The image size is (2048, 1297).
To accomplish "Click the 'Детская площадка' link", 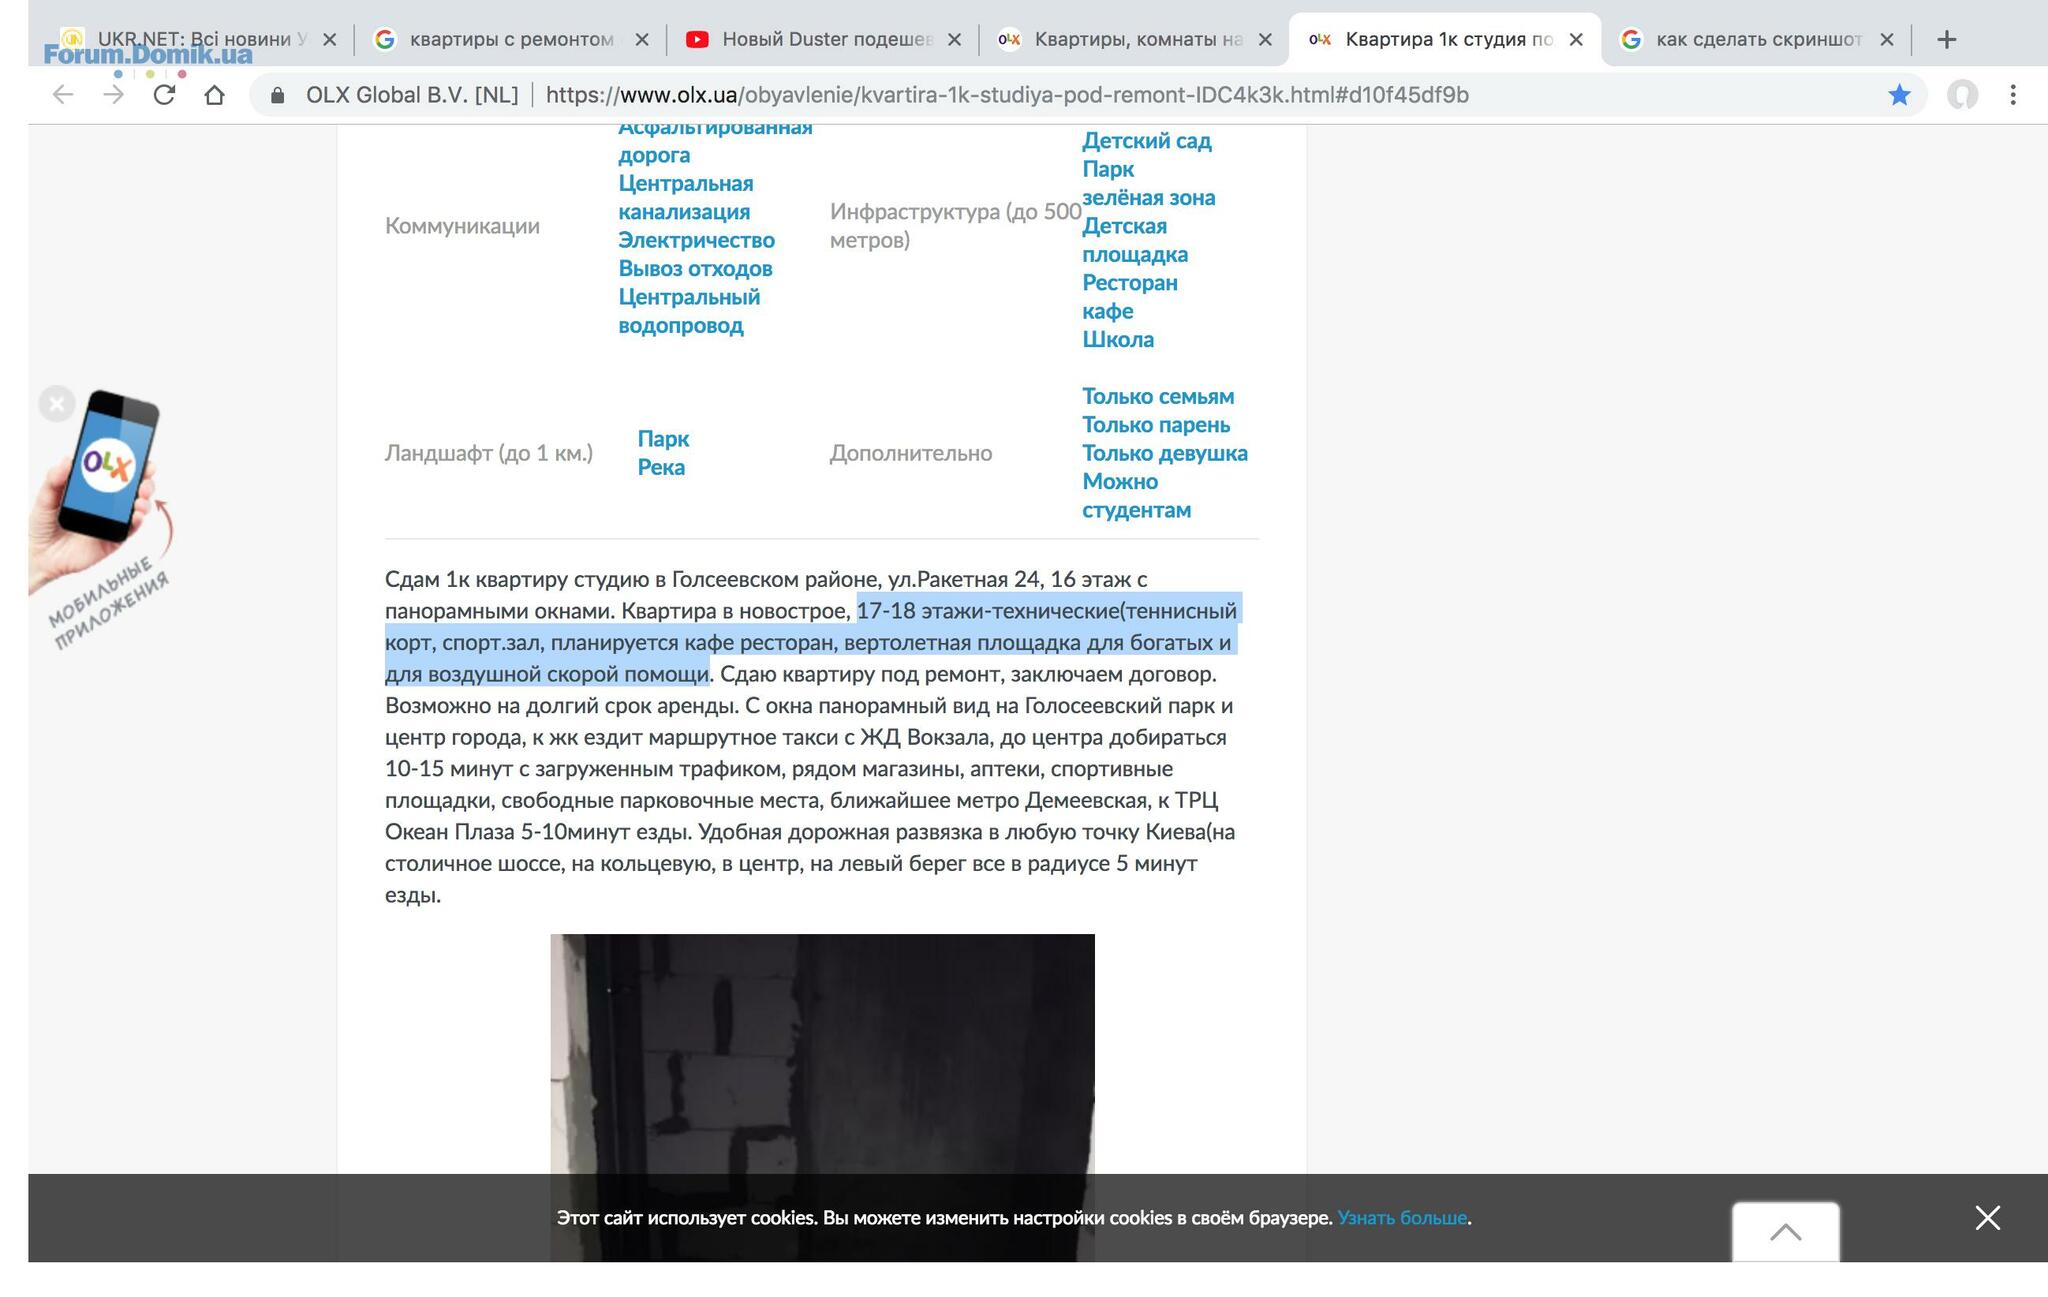I will click(1135, 240).
